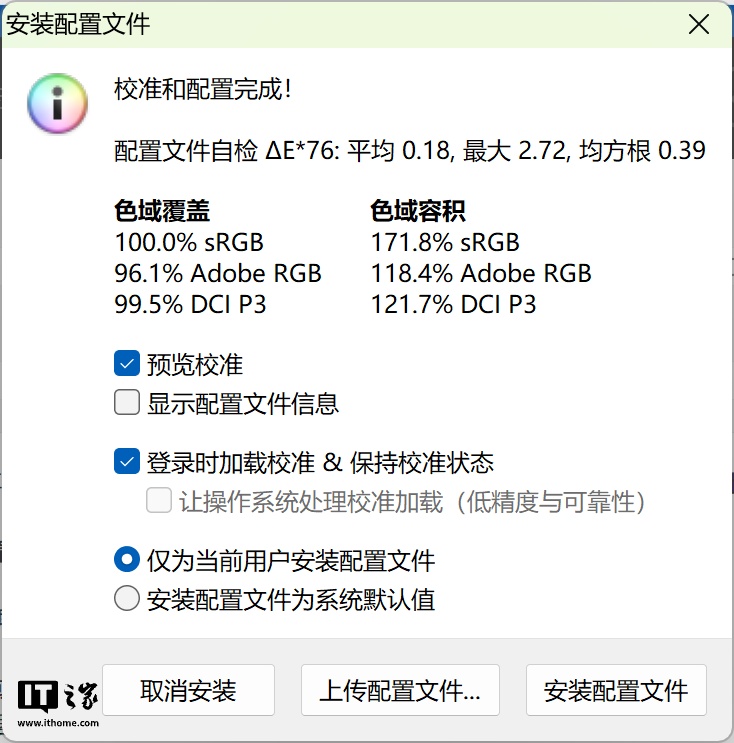Open 上传配置文件... upload option
Screen dimensions: 734x743
click(400, 690)
